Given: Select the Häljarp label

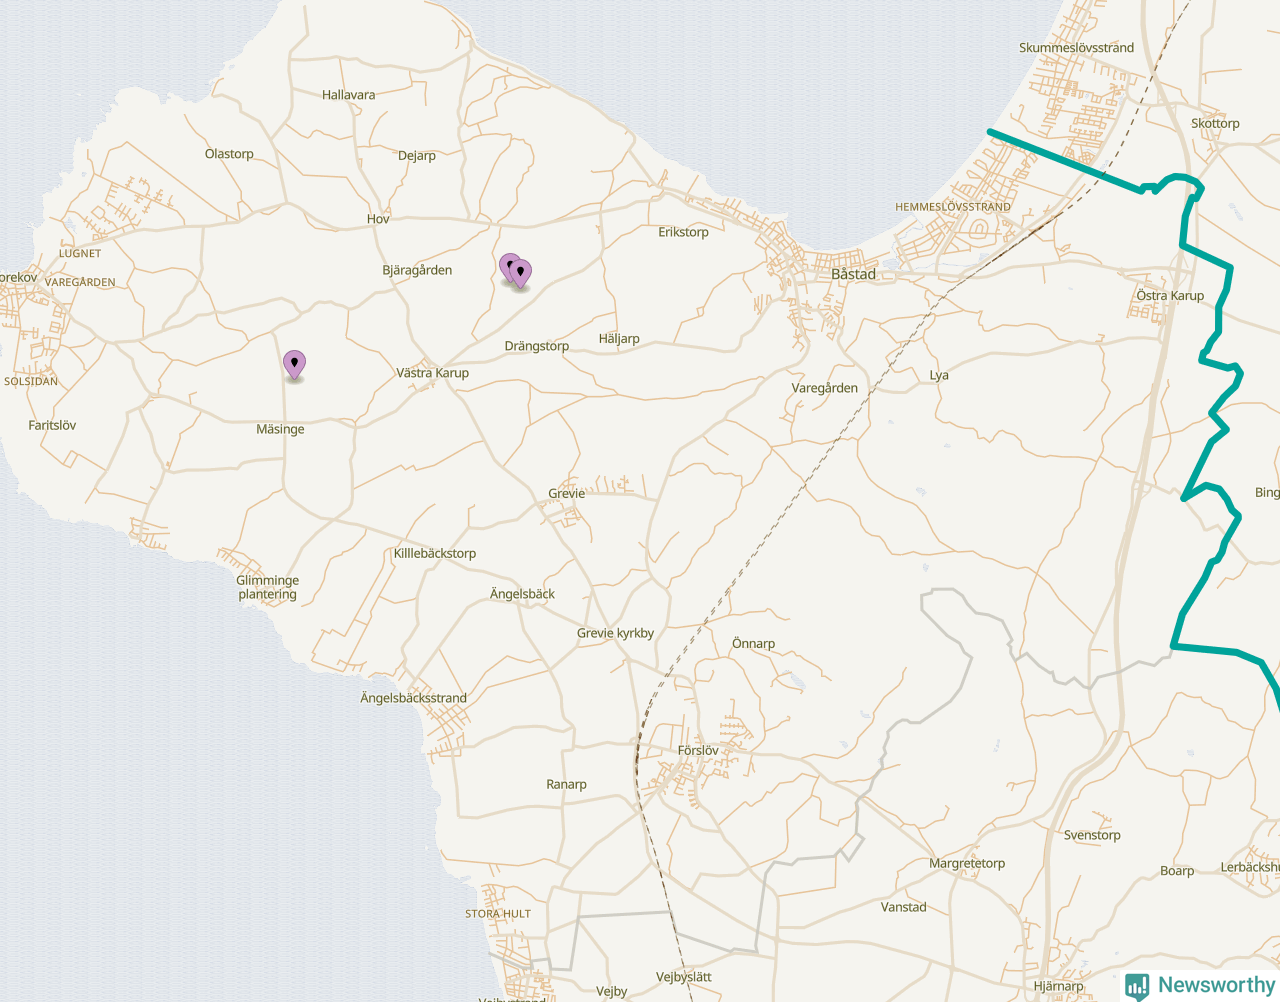Looking at the screenshot, I should [619, 339].
